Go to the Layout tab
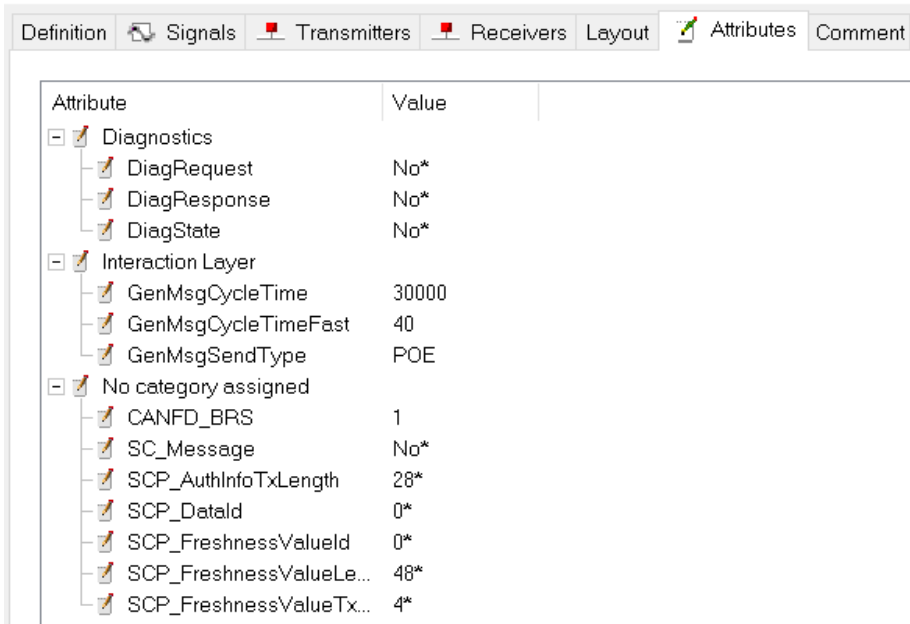This screenshot has height=624, width=910. tap(617, 32)
